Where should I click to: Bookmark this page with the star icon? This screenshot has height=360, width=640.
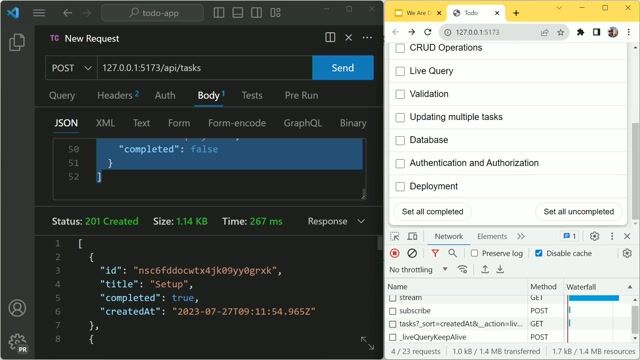point(560,32)
